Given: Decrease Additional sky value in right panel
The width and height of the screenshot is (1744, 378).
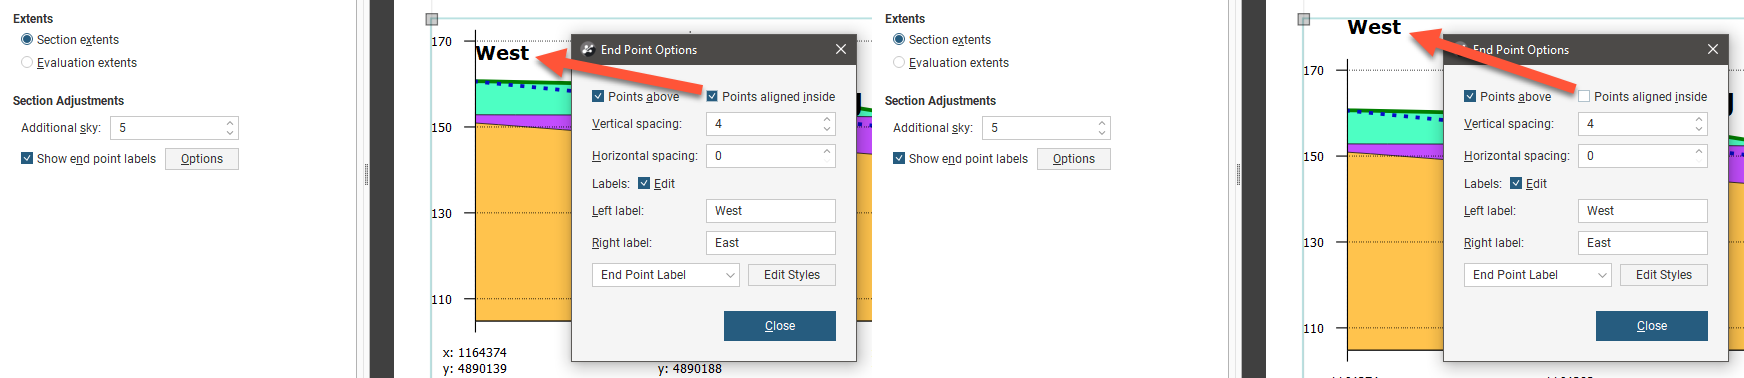Looking at the screenshot, I should tap(1102, 133).
